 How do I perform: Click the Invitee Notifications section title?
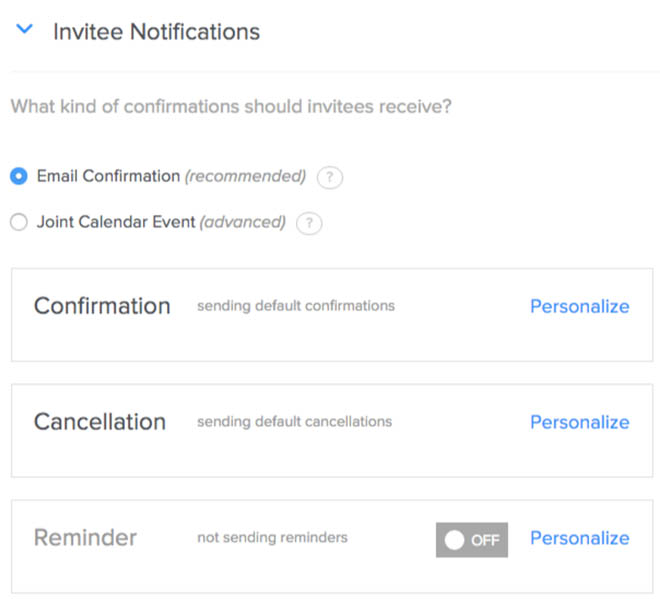pyautogui.click(x=156, y=32)
